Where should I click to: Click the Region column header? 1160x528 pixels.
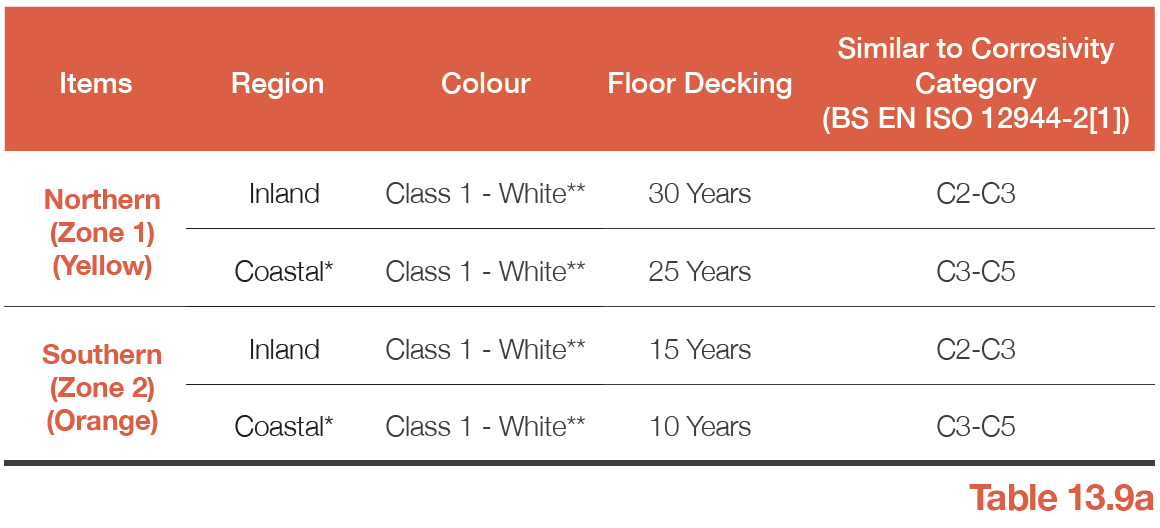(x=277, y=83)
